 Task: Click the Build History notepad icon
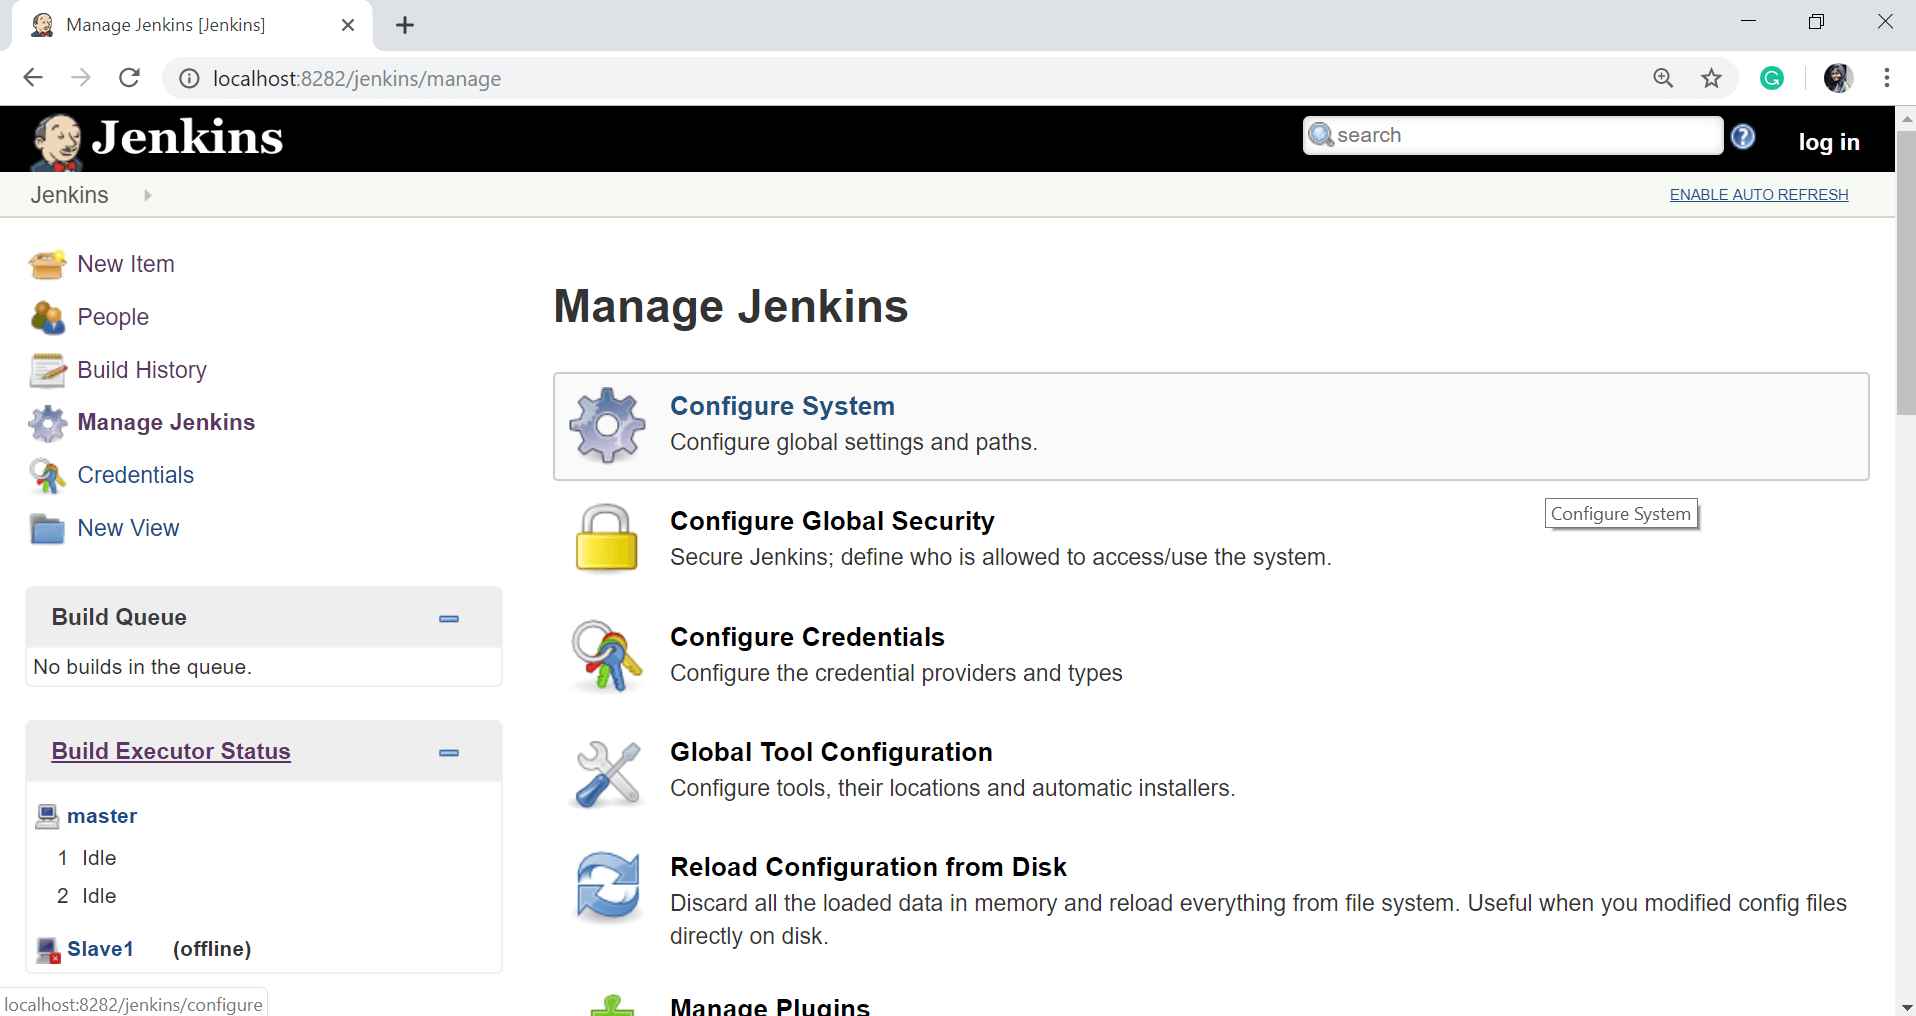47,370
